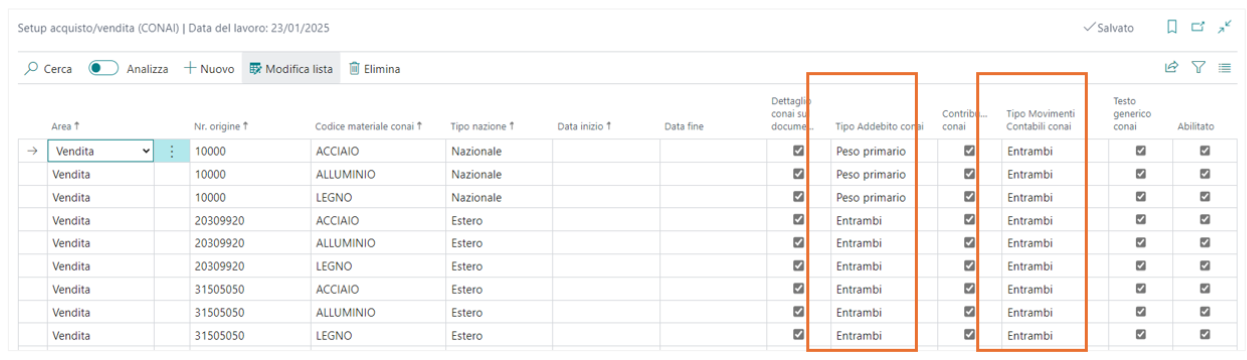1247x360 pixels.
Task: Open the filter pane funnel icon
Action: coord(1198,68)
